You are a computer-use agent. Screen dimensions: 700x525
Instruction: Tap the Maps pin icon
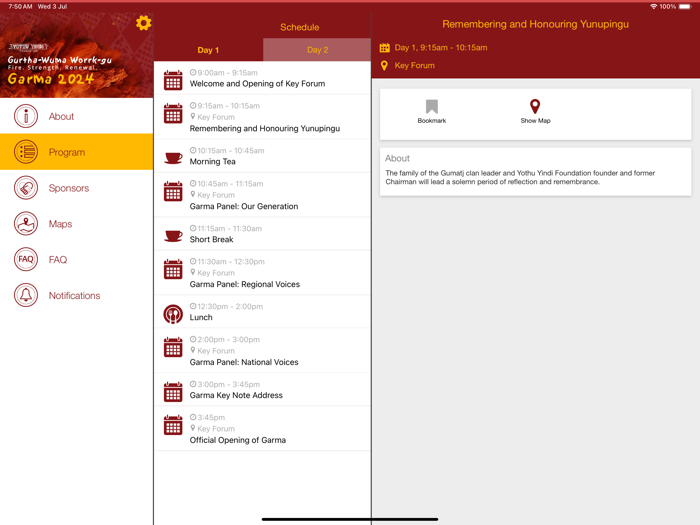(26, 223)
